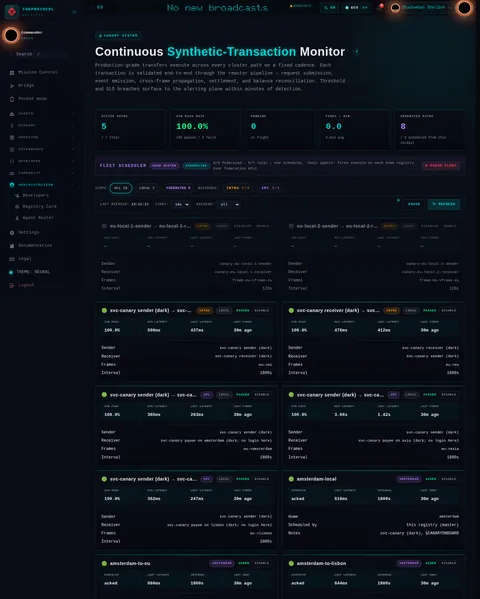Enable the eu-local-2-sender path
Viewport: 480px width, 599px height.
coord(449,226)
